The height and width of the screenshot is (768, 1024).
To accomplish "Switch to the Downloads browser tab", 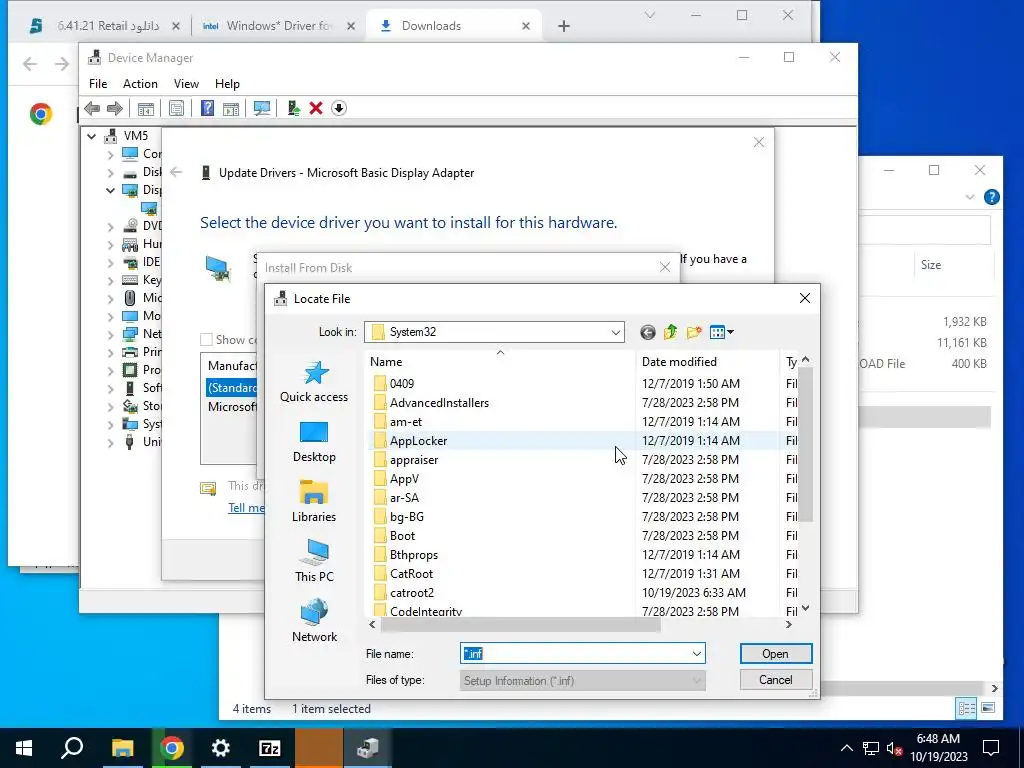I will (454, 26).
